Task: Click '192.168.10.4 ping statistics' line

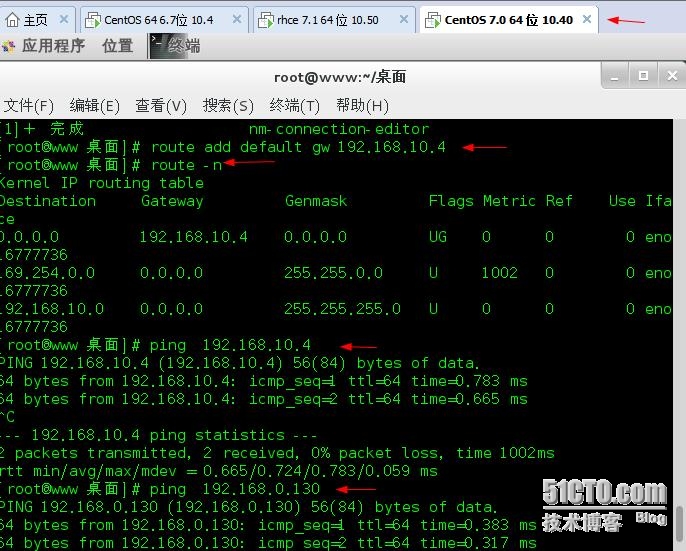Action: [x=158, y=435]
